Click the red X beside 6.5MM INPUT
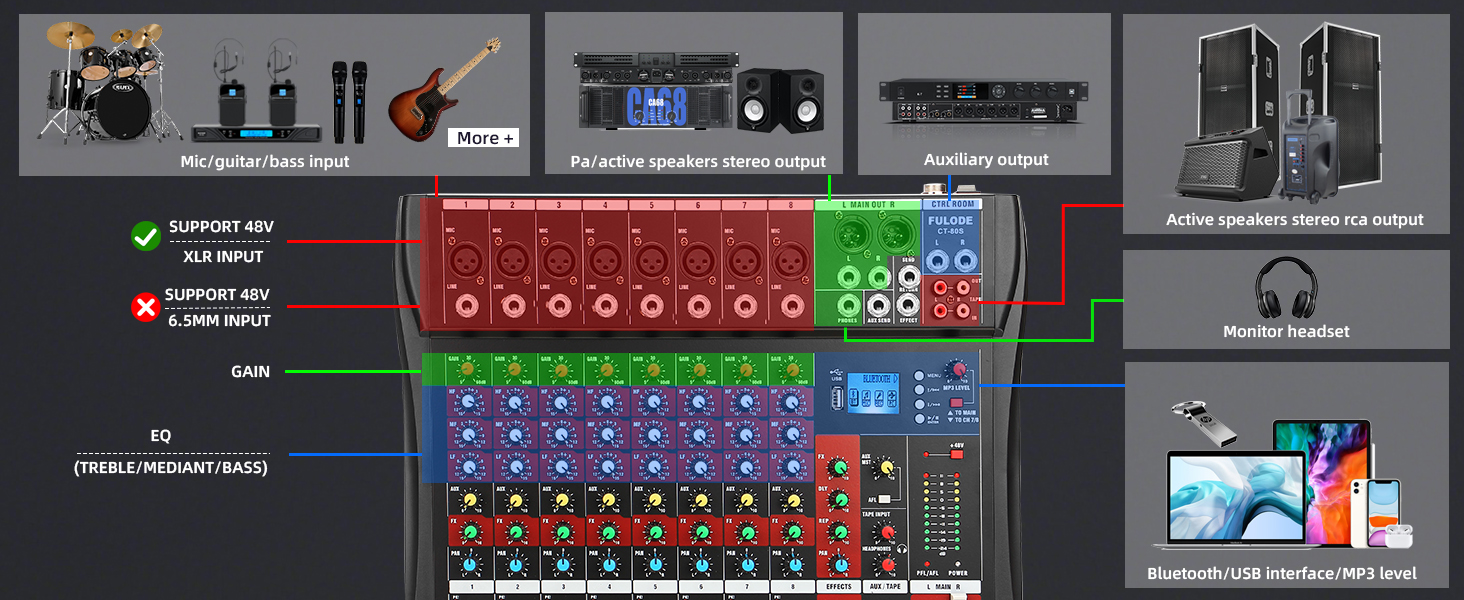This screenshot has width=1464, height=600. tap(146, 307)
